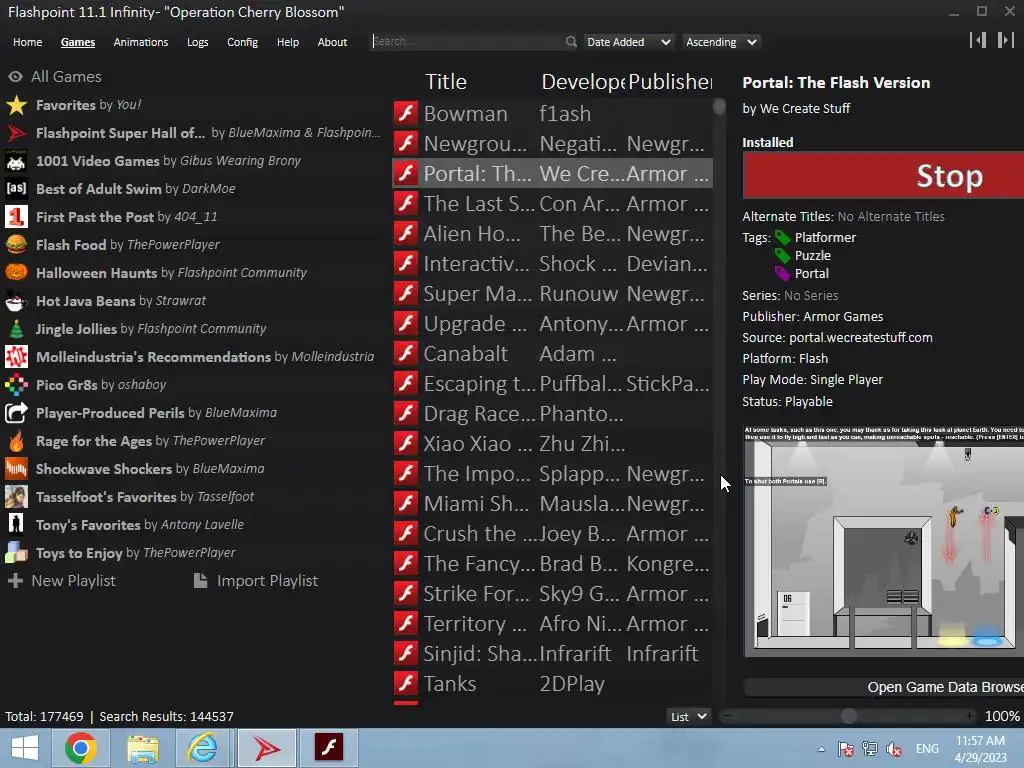The height and width of the screenshot is (768, 1024).
Task: Open the Logs tab
Action: click(x=197, y=42)
